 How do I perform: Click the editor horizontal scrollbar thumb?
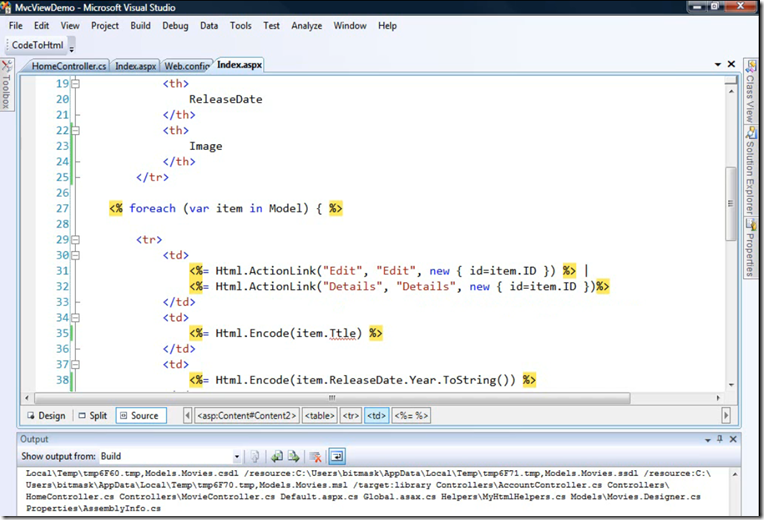pyautogui.click(x=332, y=398)
